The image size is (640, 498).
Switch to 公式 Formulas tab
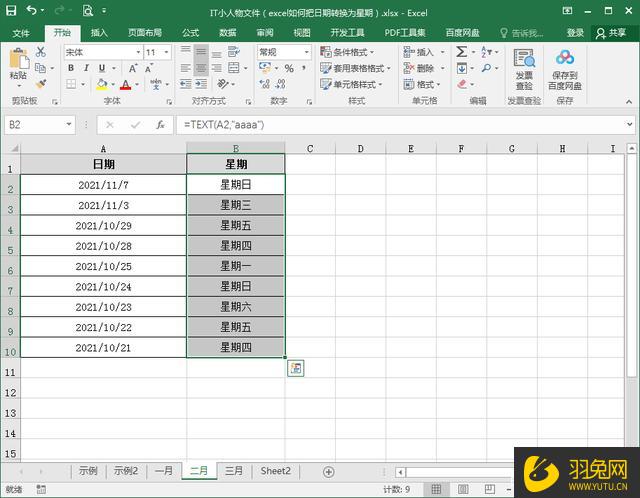(191, 33)
